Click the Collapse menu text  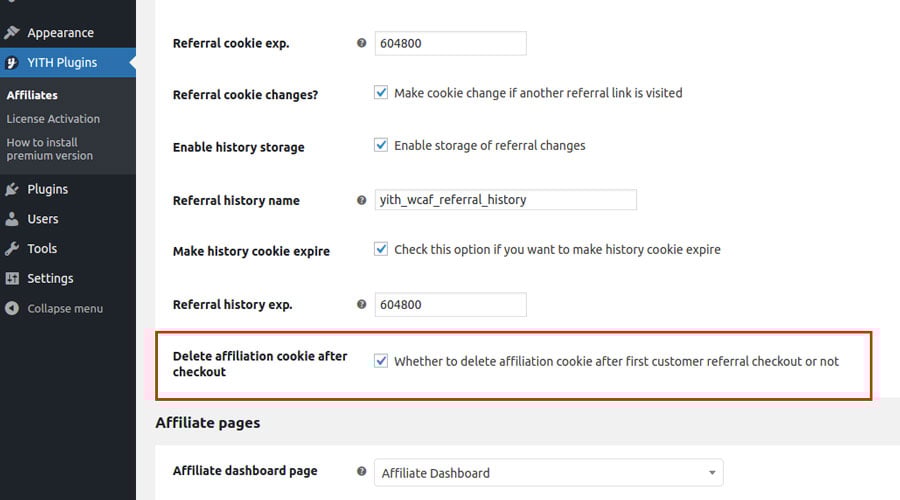click(65, 308)
